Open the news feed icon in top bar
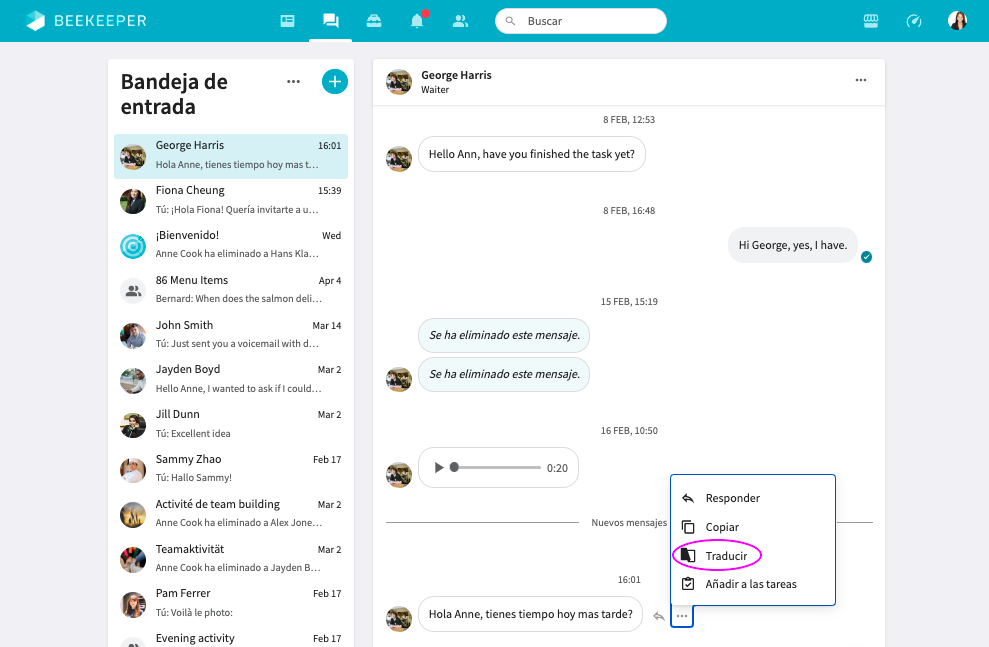This screenshot has width=989, height=647. pos(288,21)
